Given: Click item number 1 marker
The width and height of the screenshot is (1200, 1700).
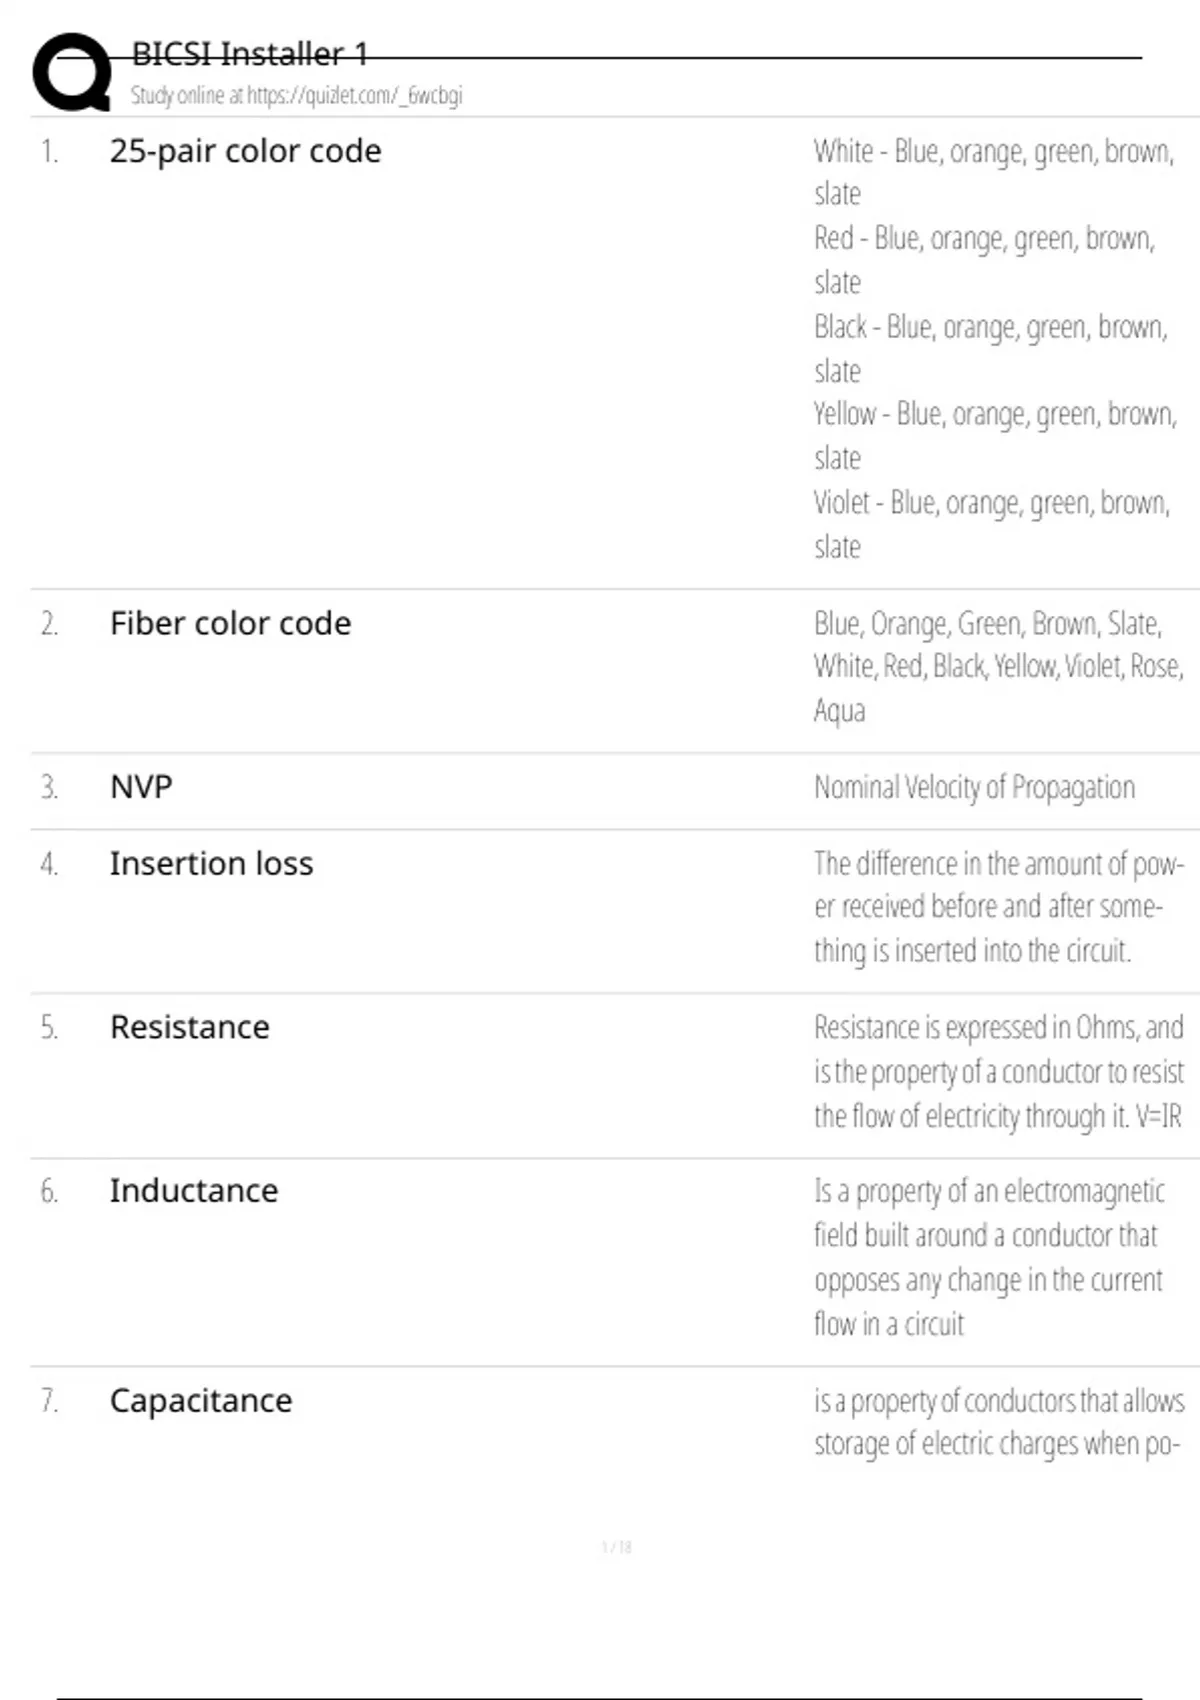Looking at the screenshot, I should tap(49, 152).
